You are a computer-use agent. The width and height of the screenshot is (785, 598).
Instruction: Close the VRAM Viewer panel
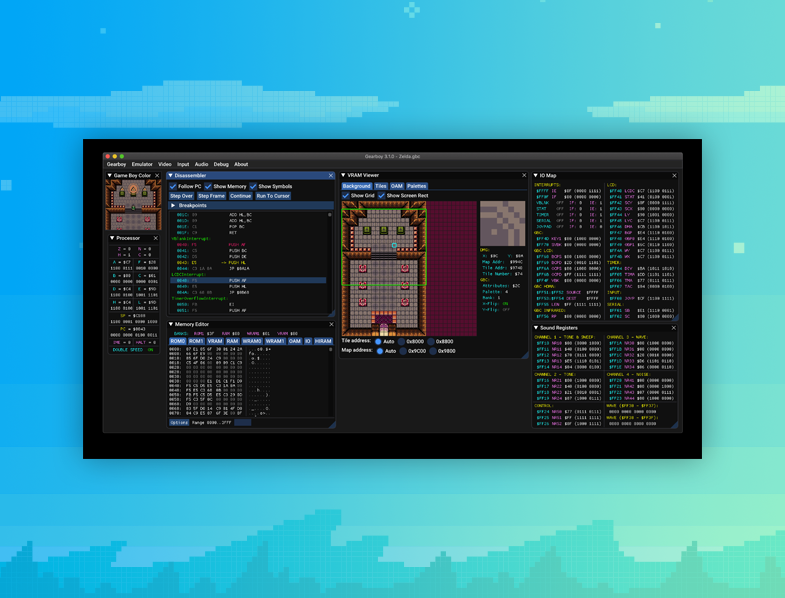524,175
